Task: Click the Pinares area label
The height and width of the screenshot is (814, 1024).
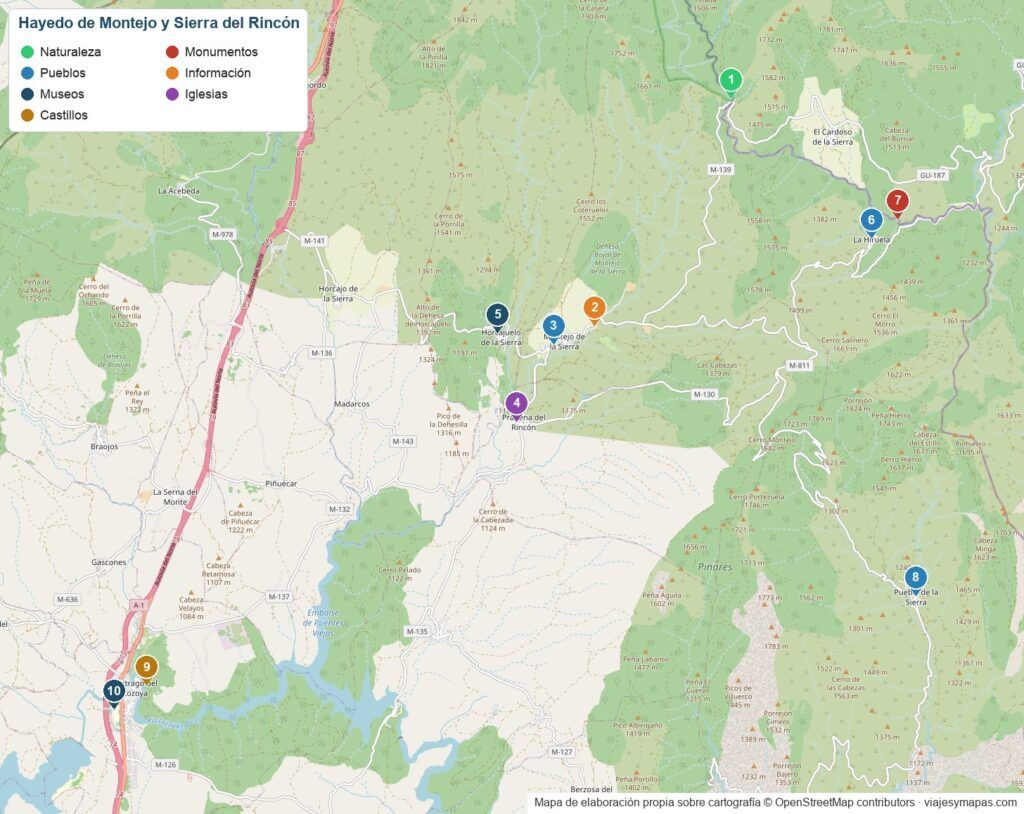Action: (715, 566)
